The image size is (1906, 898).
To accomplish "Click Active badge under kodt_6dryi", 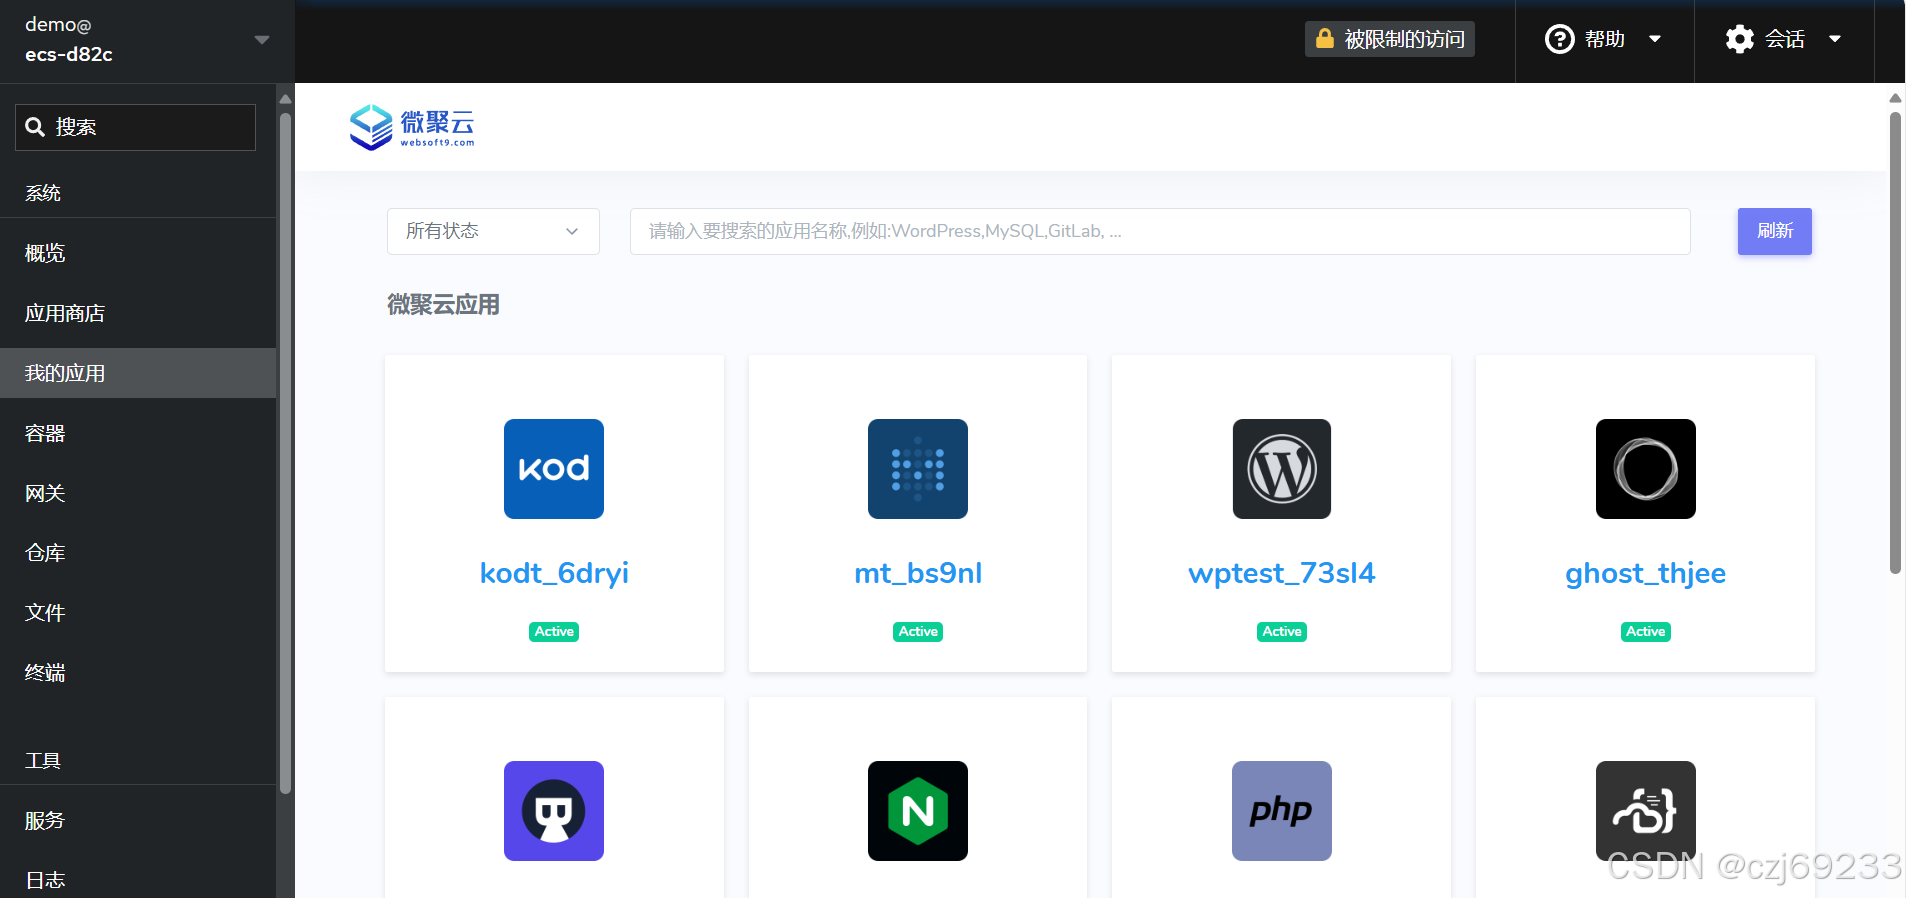I will coord(554,631).
